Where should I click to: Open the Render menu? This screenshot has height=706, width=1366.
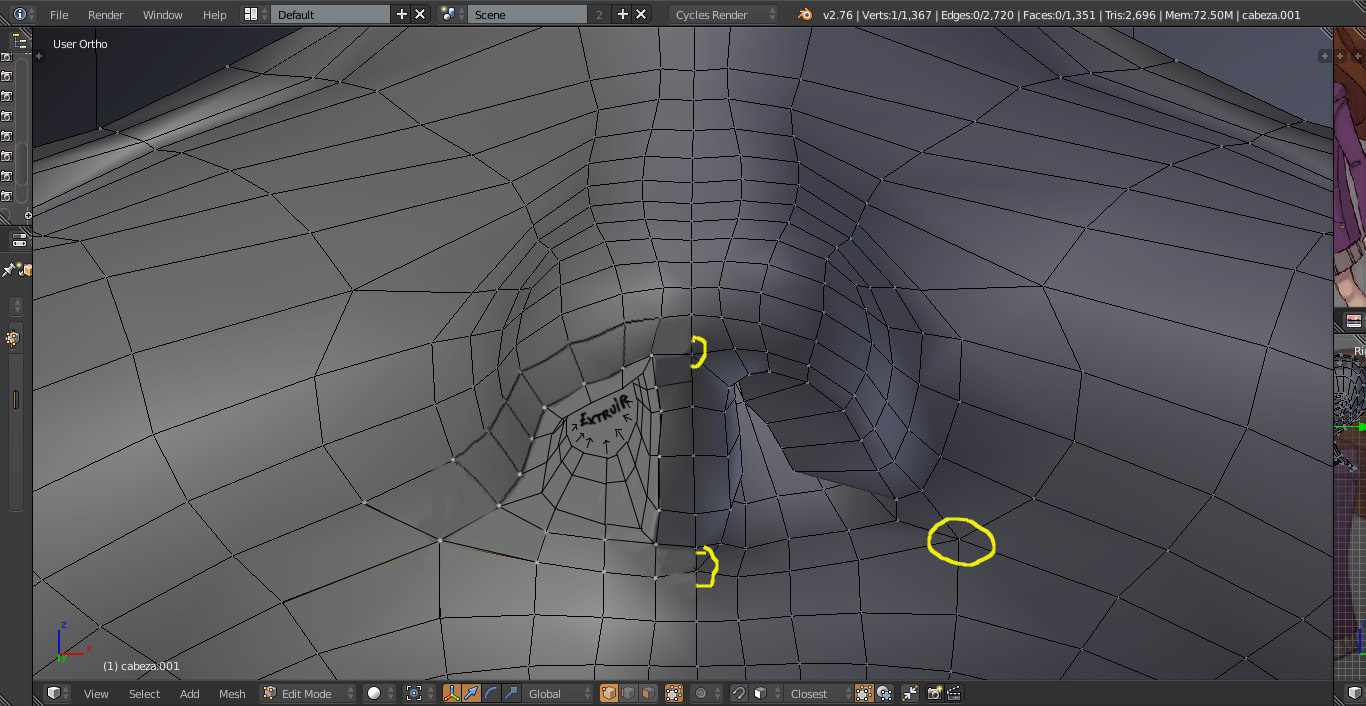105,14
